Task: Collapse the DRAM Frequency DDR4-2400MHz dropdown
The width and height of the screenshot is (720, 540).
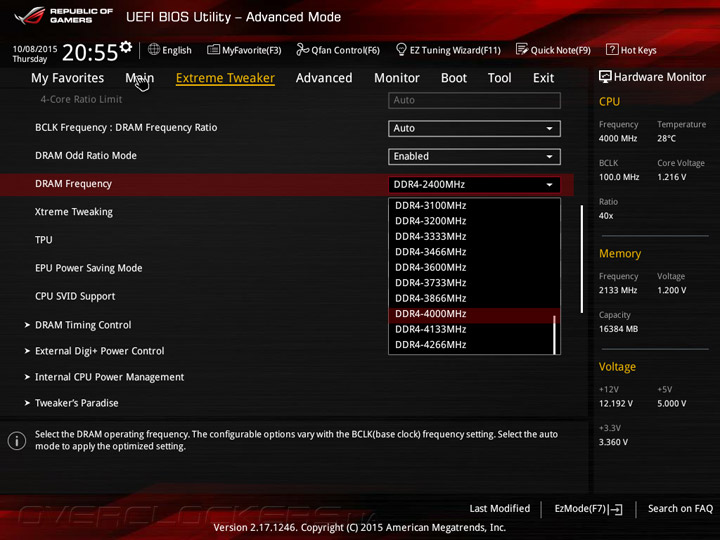Action: point(474,185)
